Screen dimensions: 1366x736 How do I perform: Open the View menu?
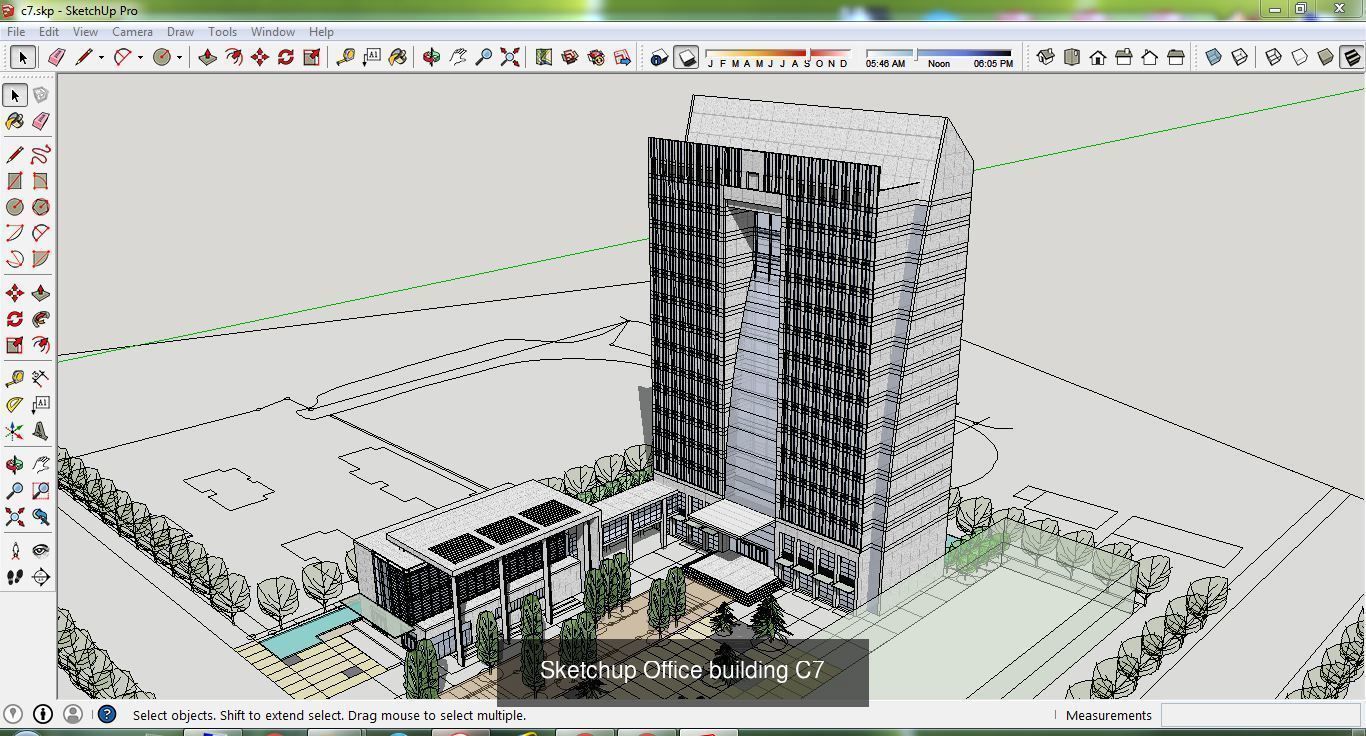[85, 32]
